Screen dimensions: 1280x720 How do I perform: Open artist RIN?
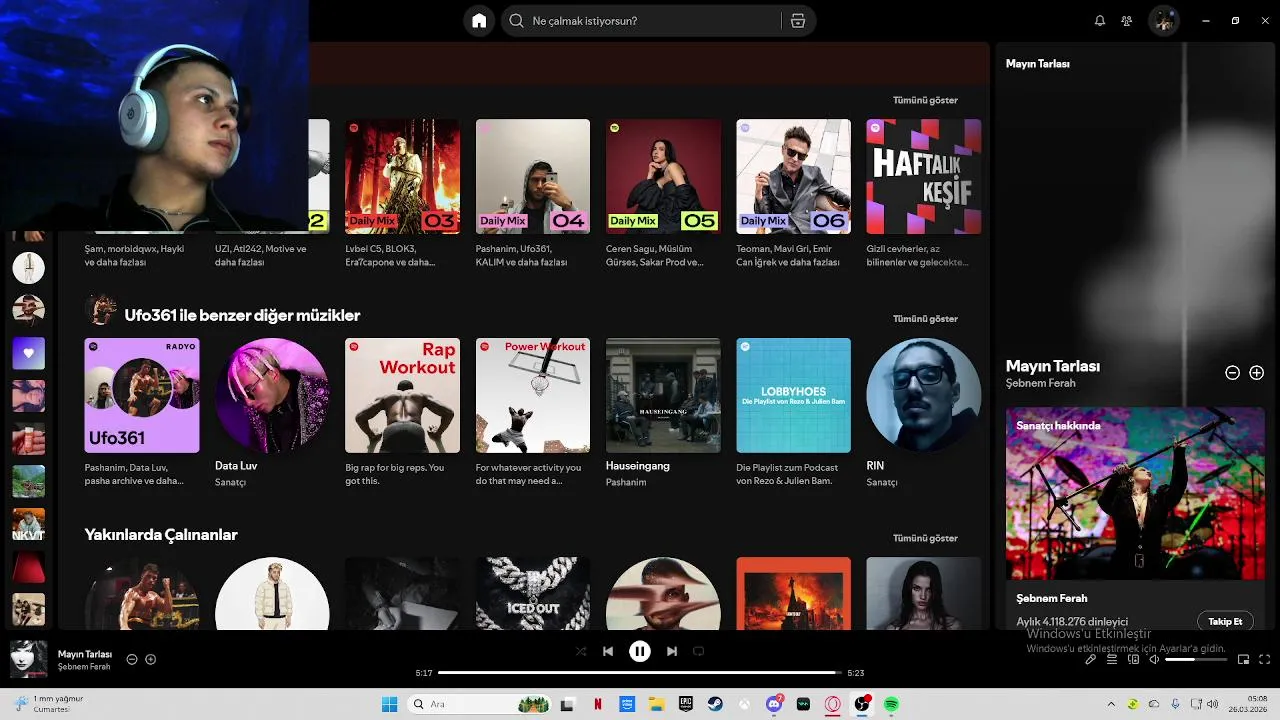click(x=924, y=395)
